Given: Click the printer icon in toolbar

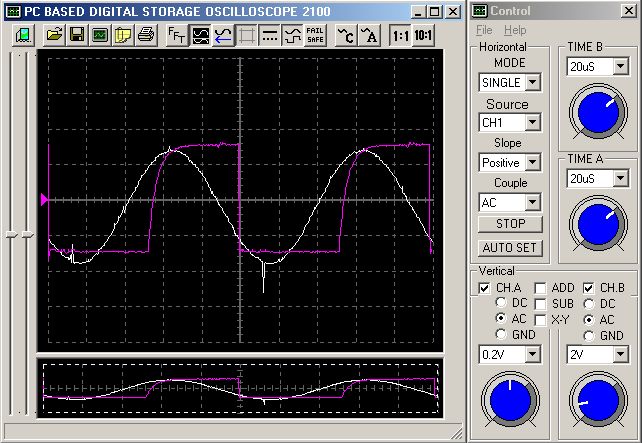Looking at the screenshot, I should coord(146,35).
